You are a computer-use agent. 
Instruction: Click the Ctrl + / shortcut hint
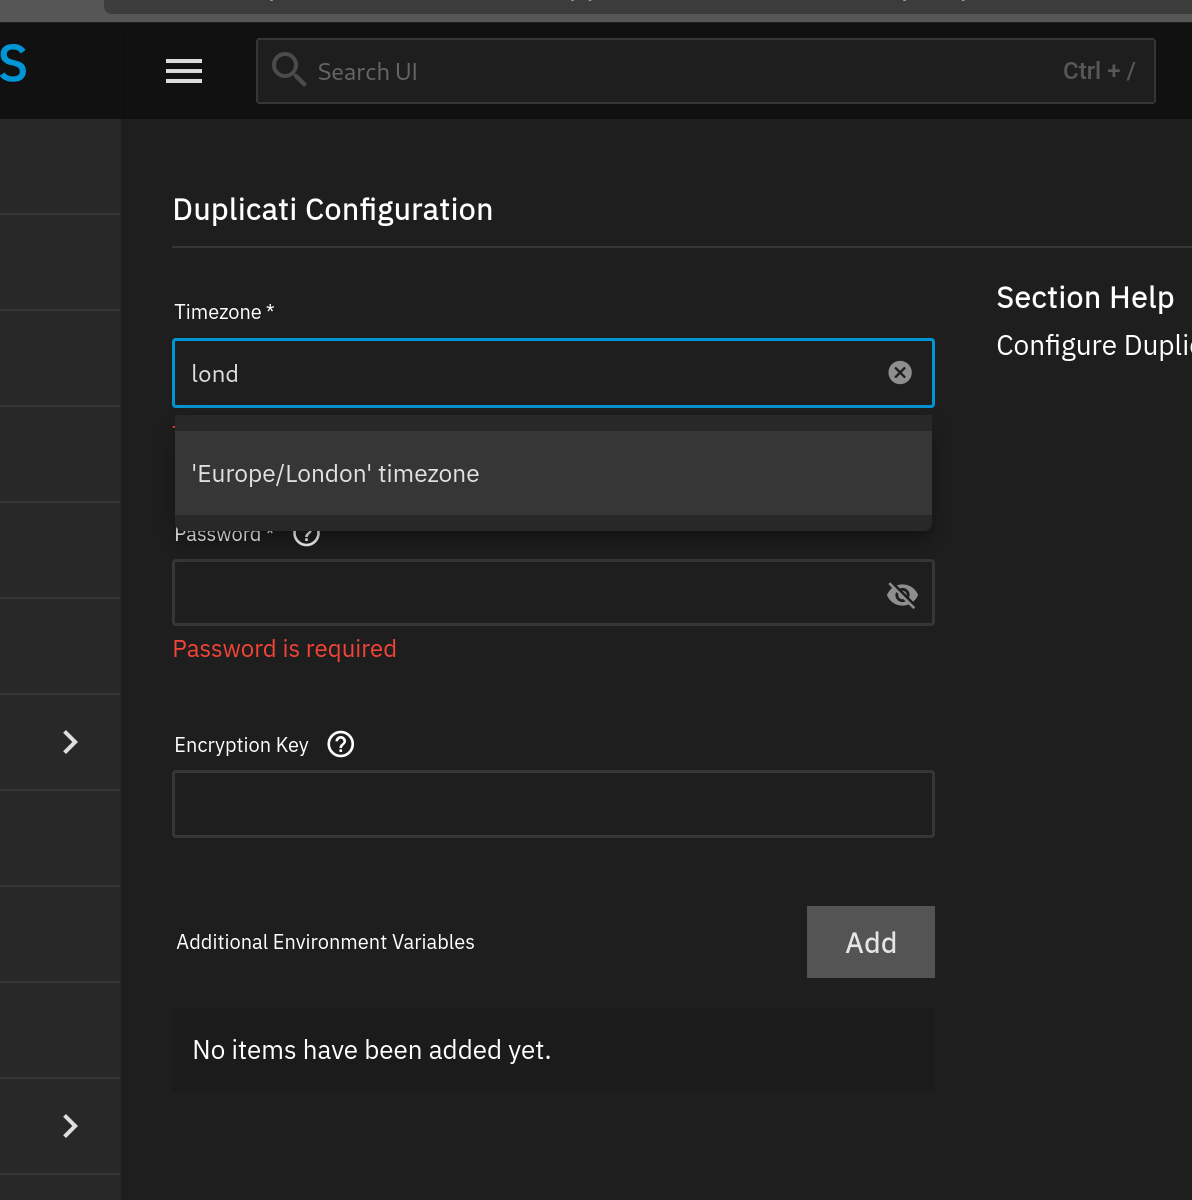click(1099, 71)
